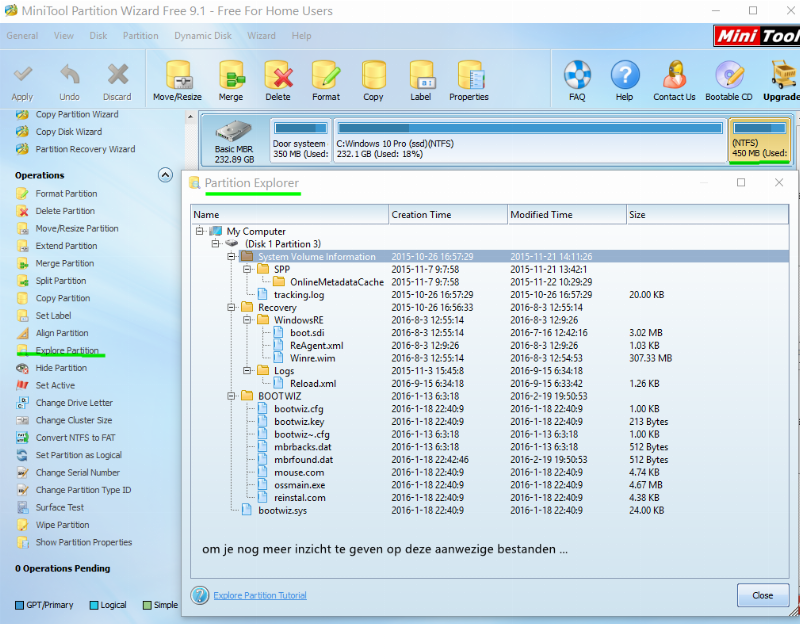Select the C:Windows 10 Pro partition block
This screenshot has height=624, width=800.
[x=530, y=140]
